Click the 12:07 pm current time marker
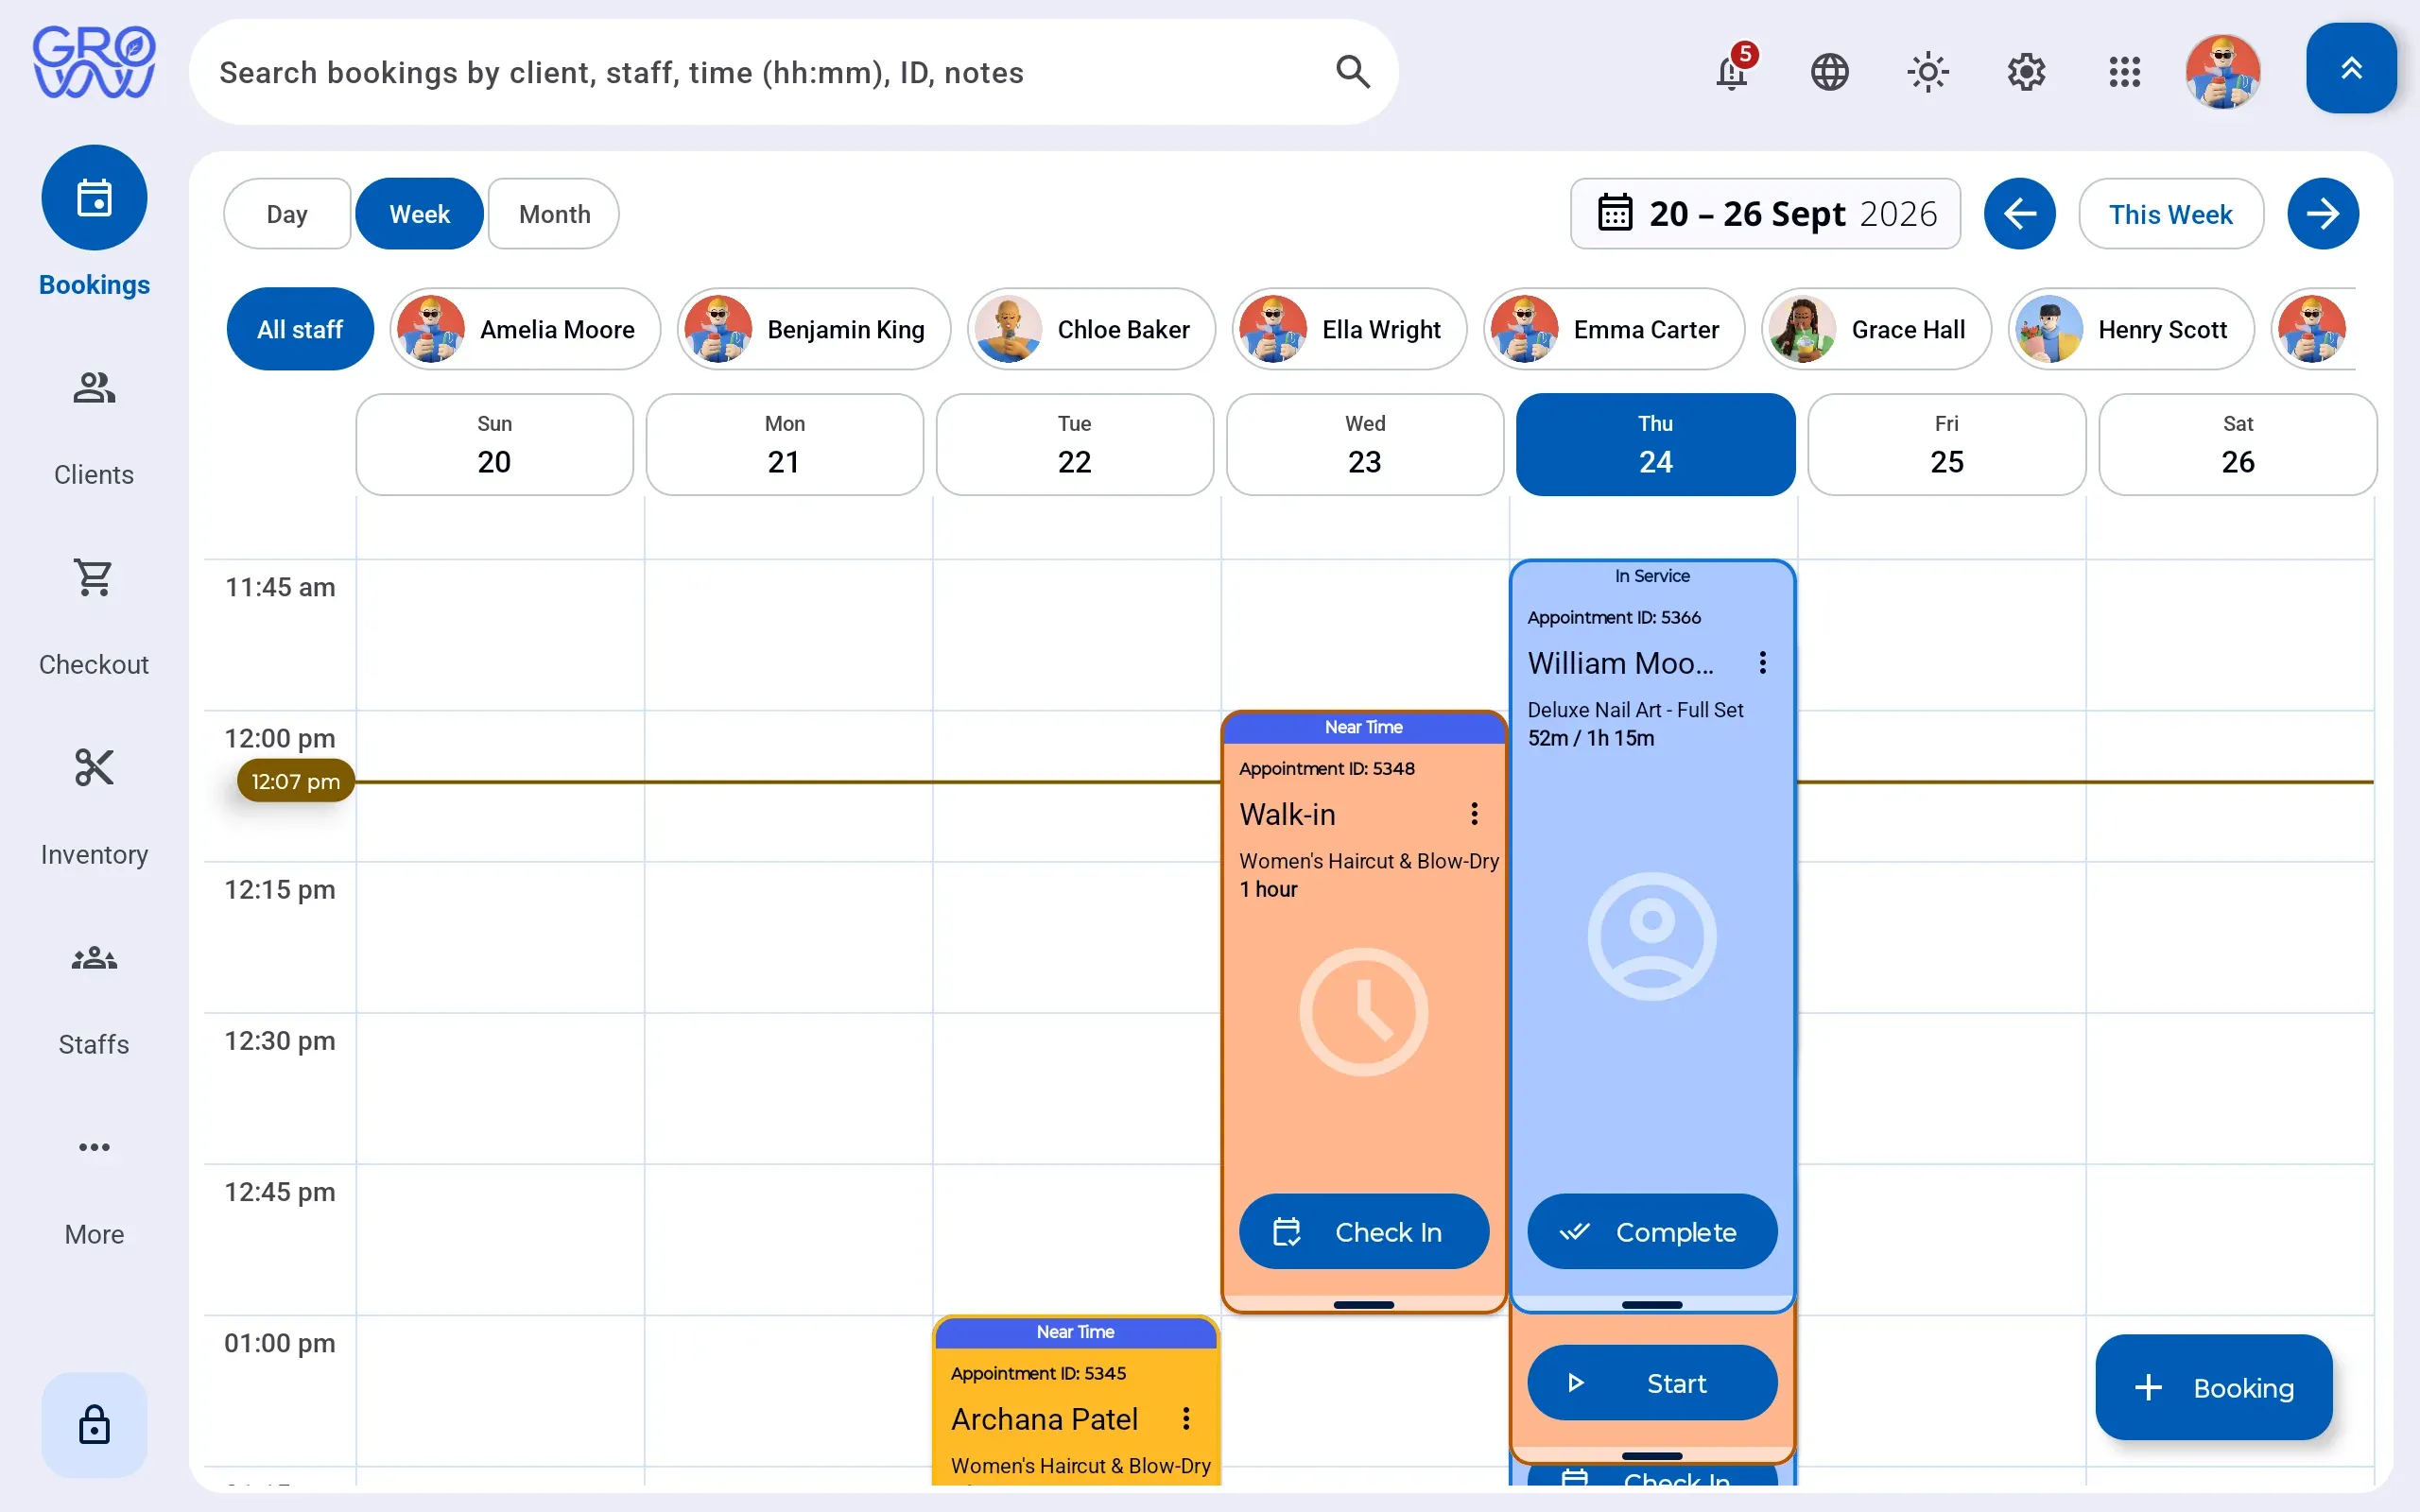Viewport: 2420px width, 1512px height. (x=295, y=781)
